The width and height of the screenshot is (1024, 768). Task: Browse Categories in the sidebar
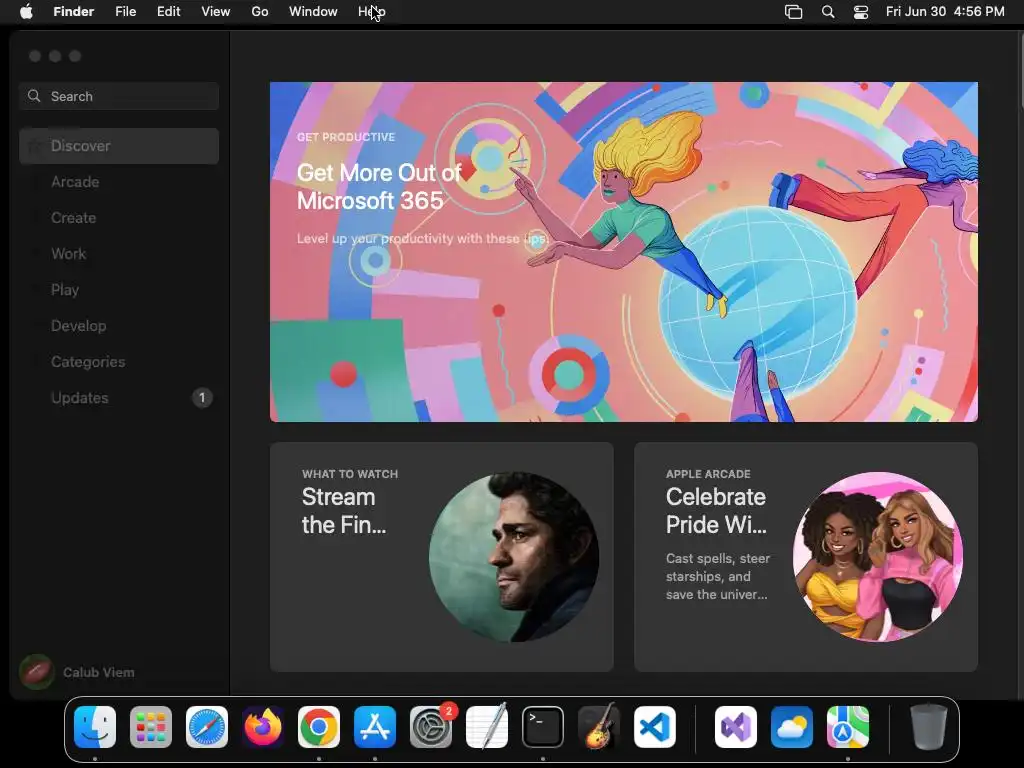(119, 361)
